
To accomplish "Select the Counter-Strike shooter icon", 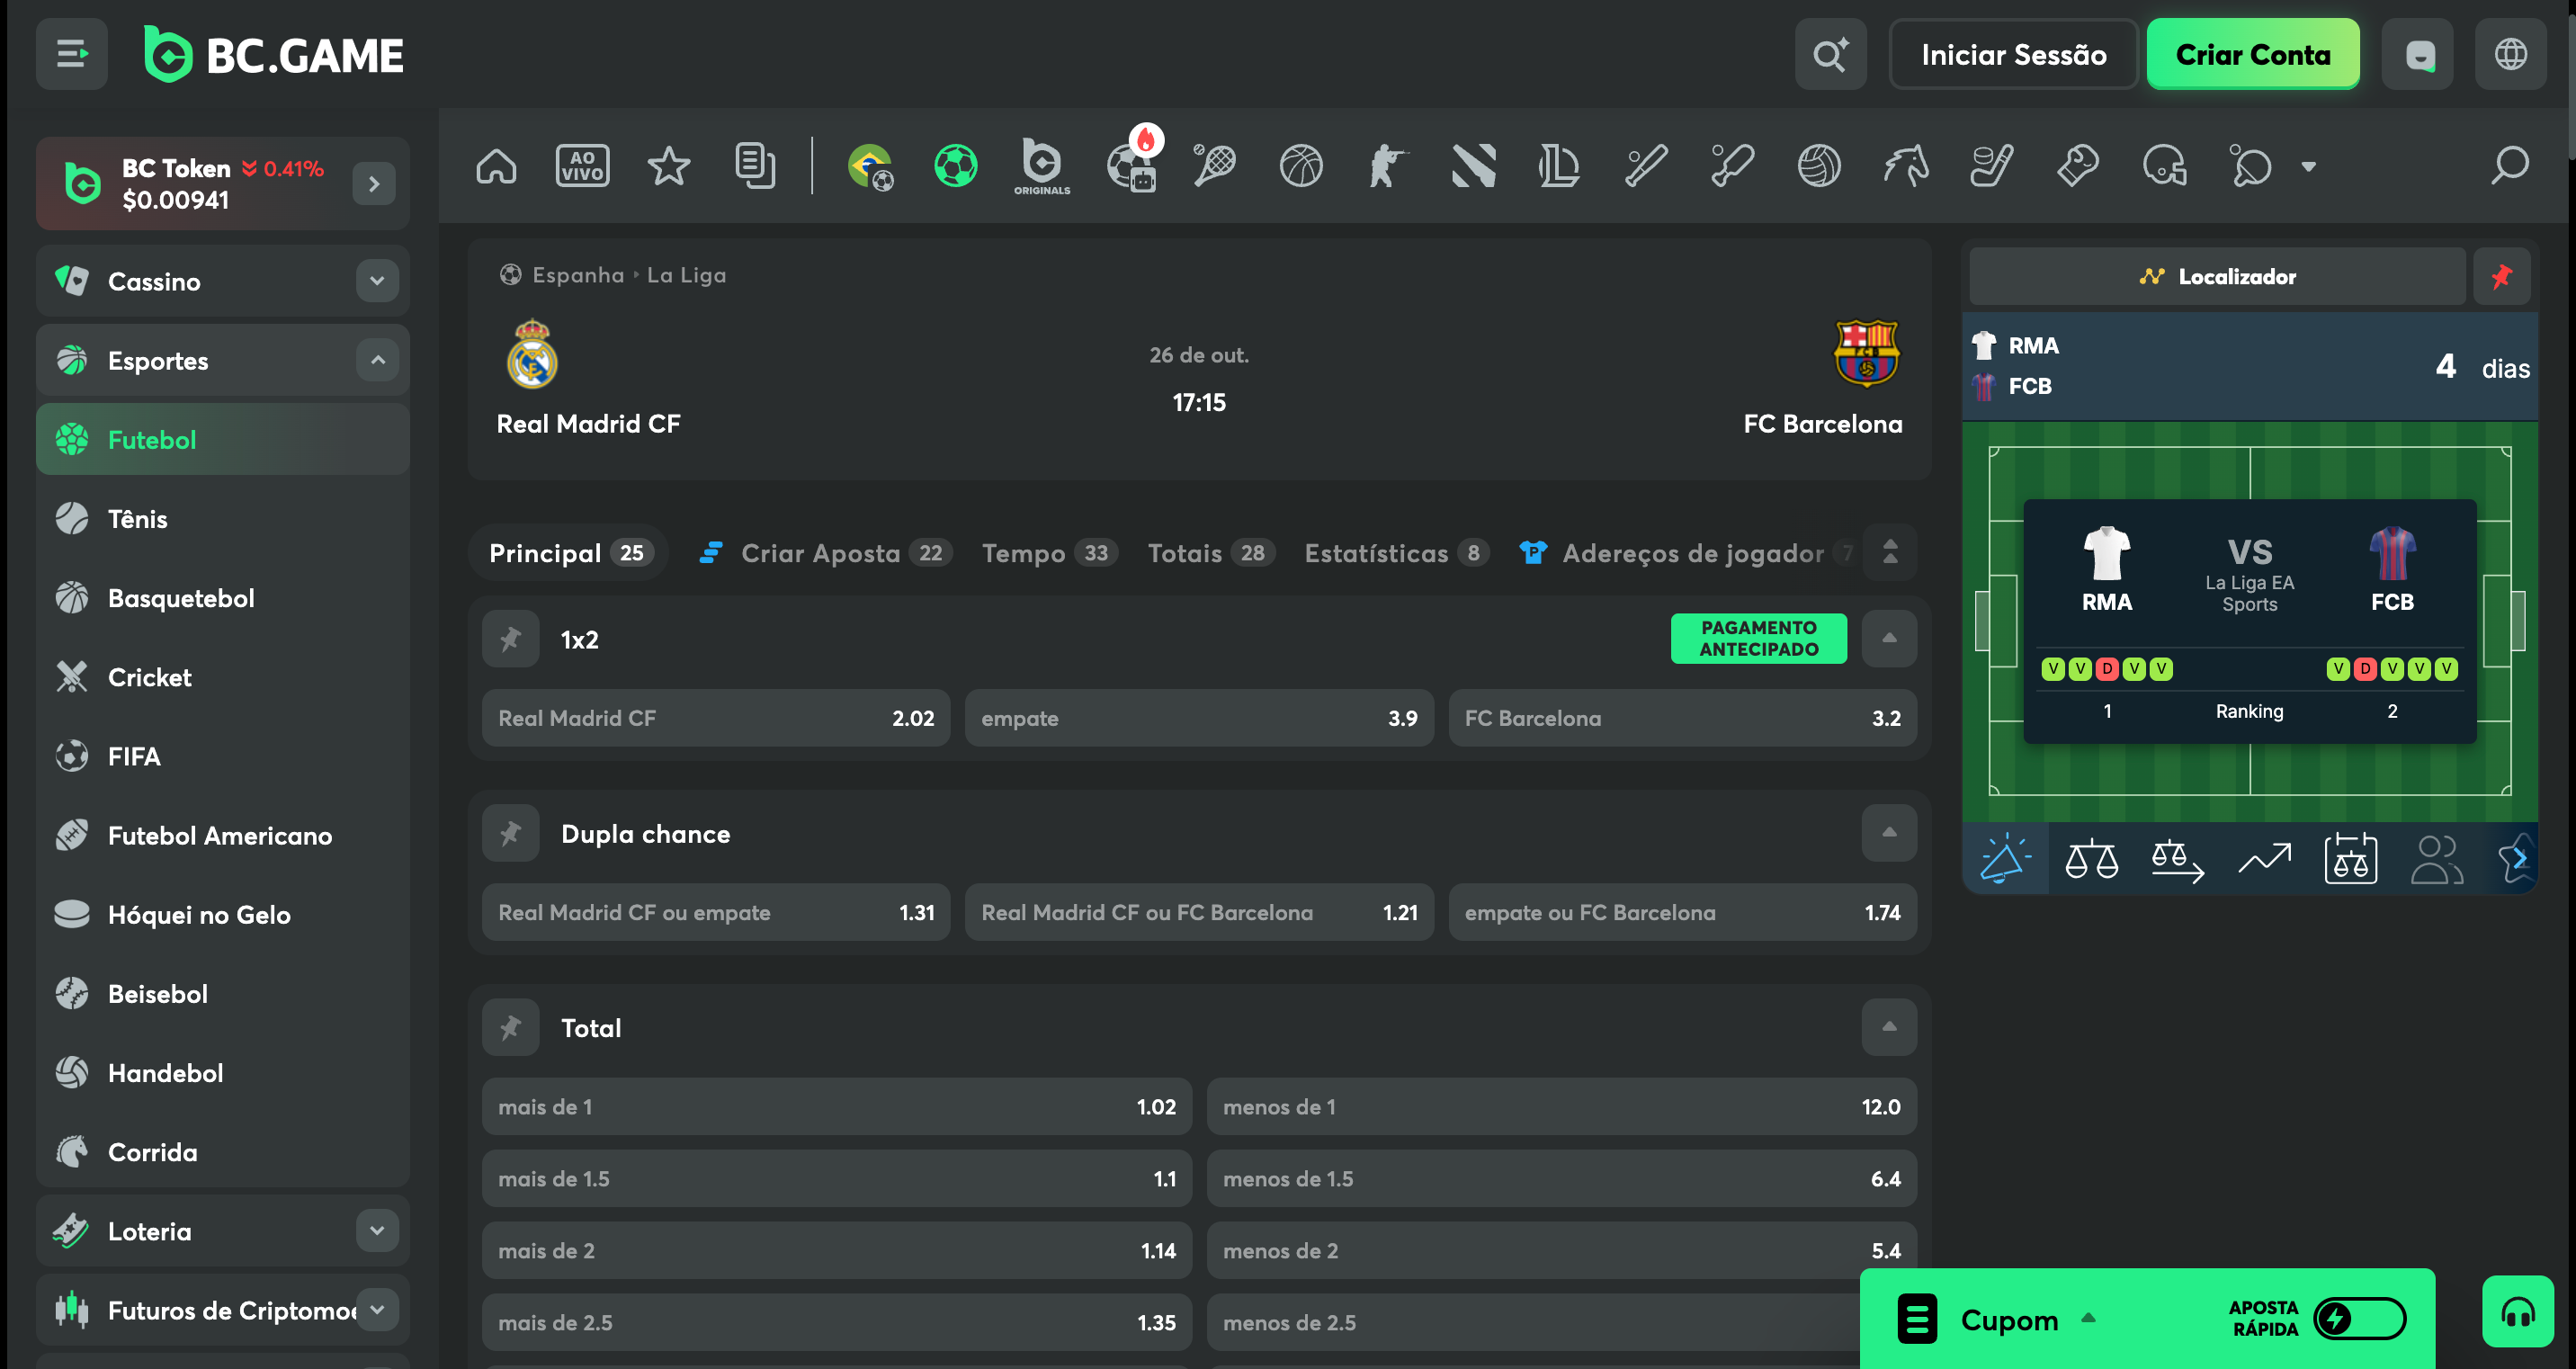I will point(1388,166).
